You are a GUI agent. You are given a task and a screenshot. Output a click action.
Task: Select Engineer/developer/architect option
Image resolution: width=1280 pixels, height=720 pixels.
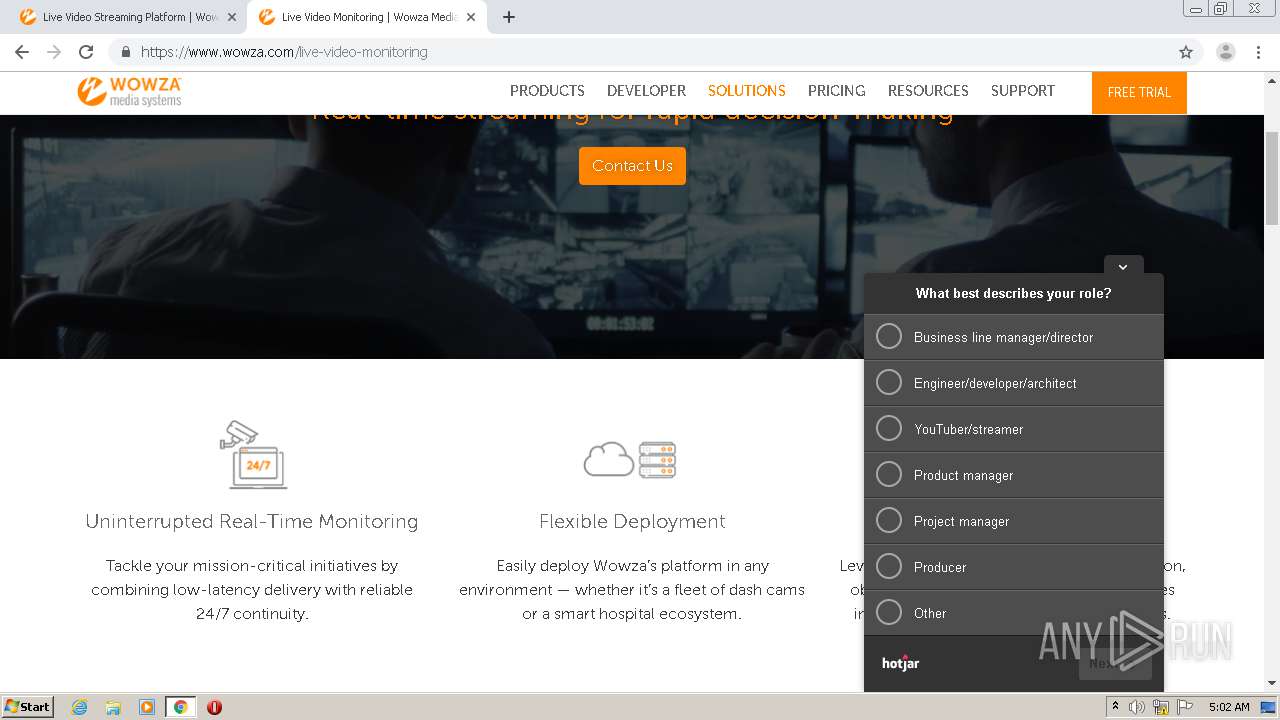coord(1014,383)
